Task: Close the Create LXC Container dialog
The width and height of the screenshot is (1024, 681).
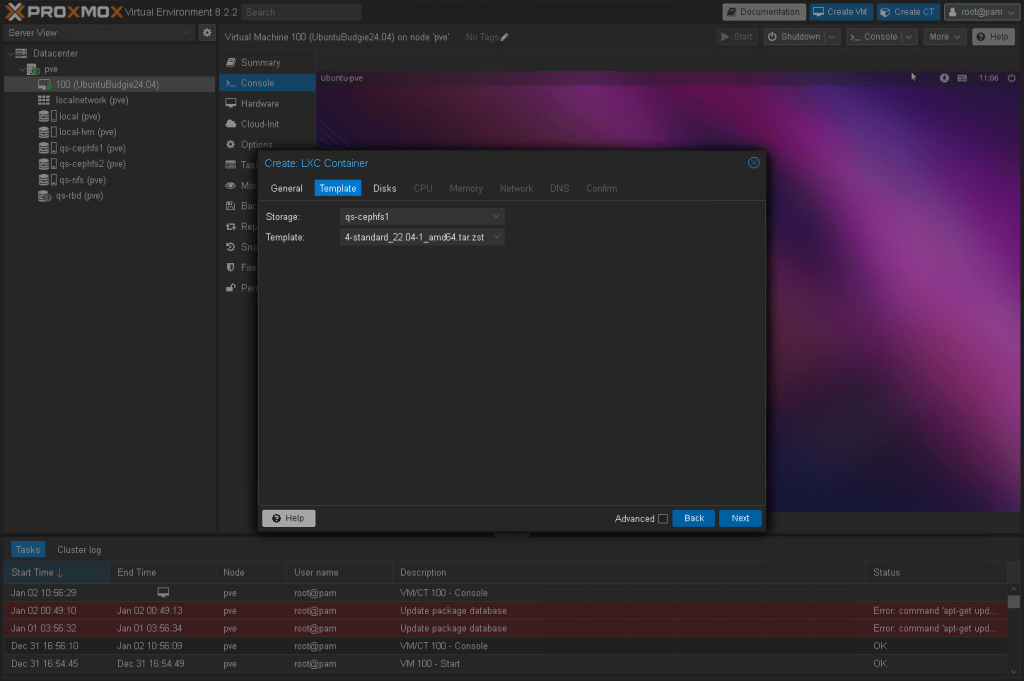Action: click(753, 163)
